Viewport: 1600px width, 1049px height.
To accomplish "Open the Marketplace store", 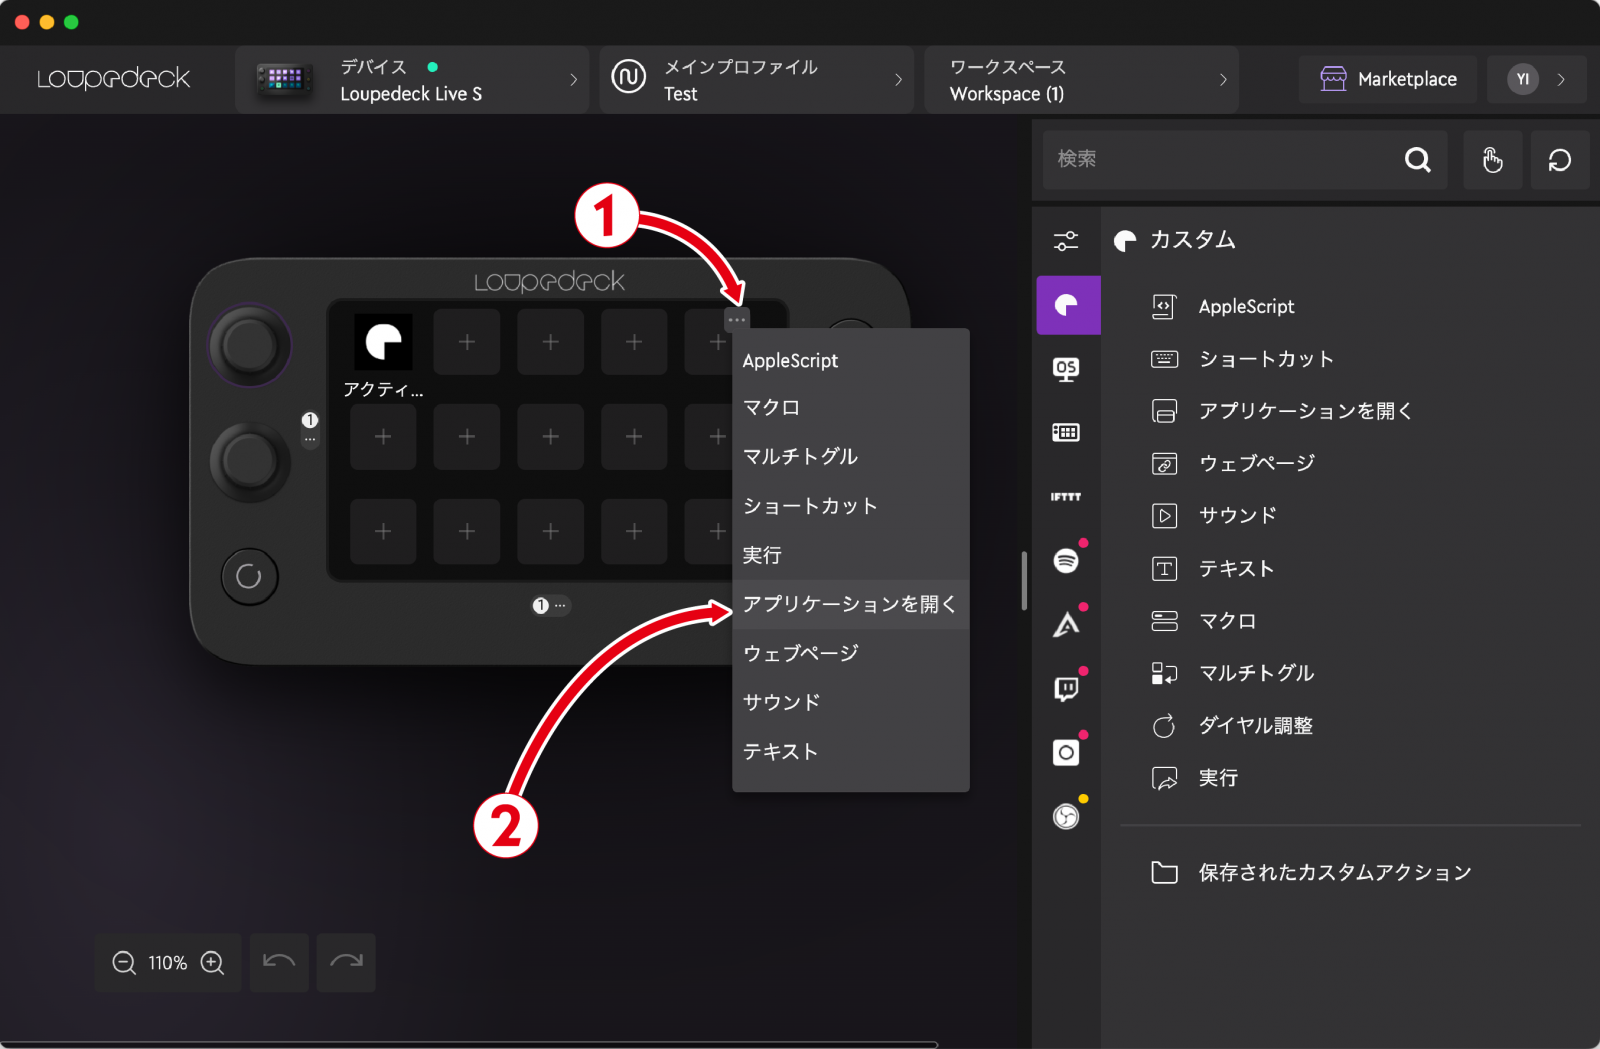I will click(1388, 79).
